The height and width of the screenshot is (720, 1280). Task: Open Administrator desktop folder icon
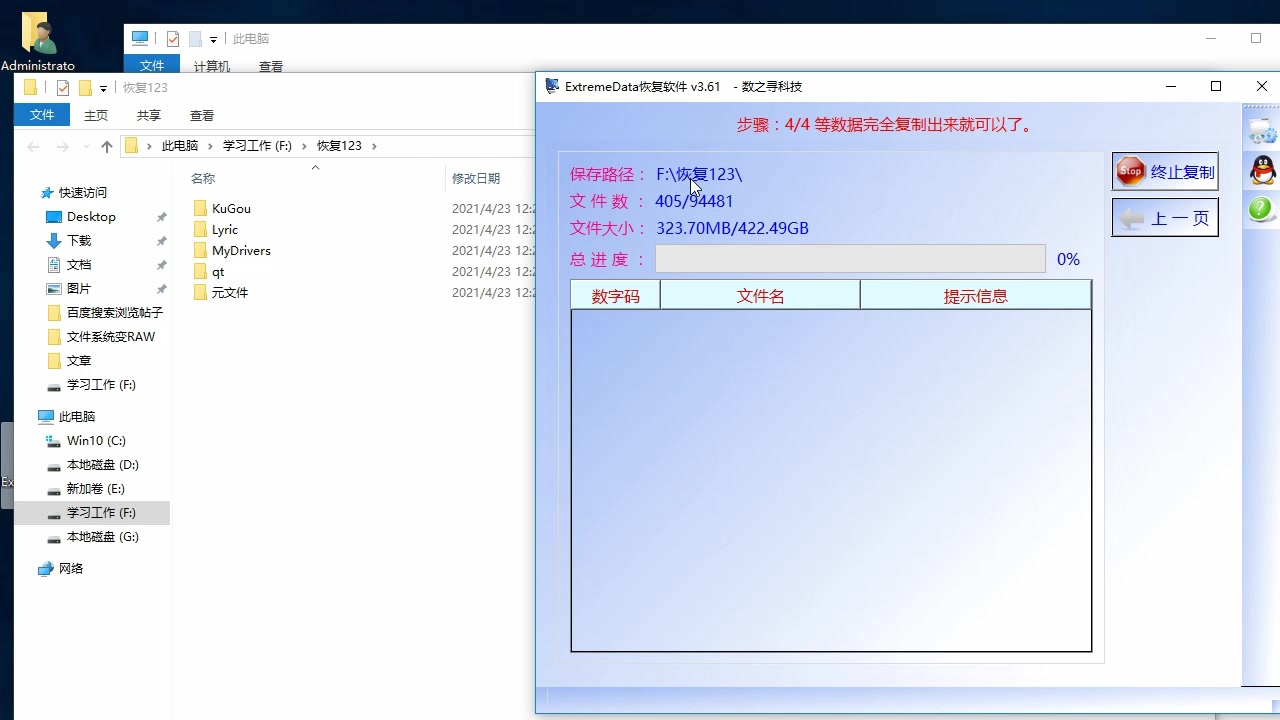(x=38, y=42)
